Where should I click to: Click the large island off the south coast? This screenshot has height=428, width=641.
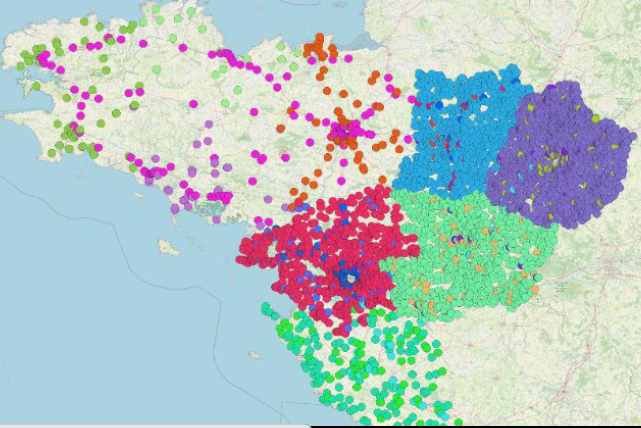(168, 246)
